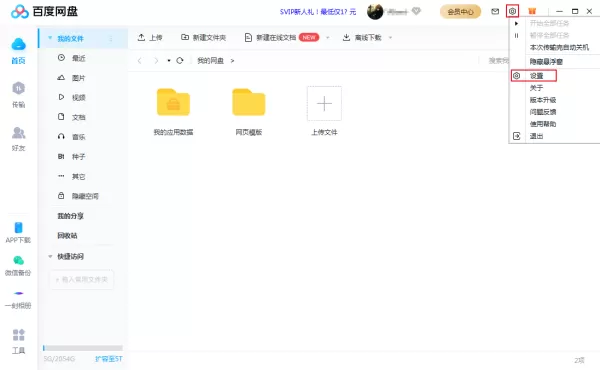Expand the 快捷访问 quick access section

pos(50,256)
